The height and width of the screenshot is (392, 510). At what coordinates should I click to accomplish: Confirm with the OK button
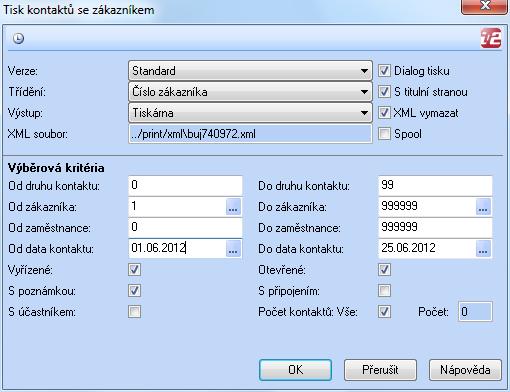295,370
